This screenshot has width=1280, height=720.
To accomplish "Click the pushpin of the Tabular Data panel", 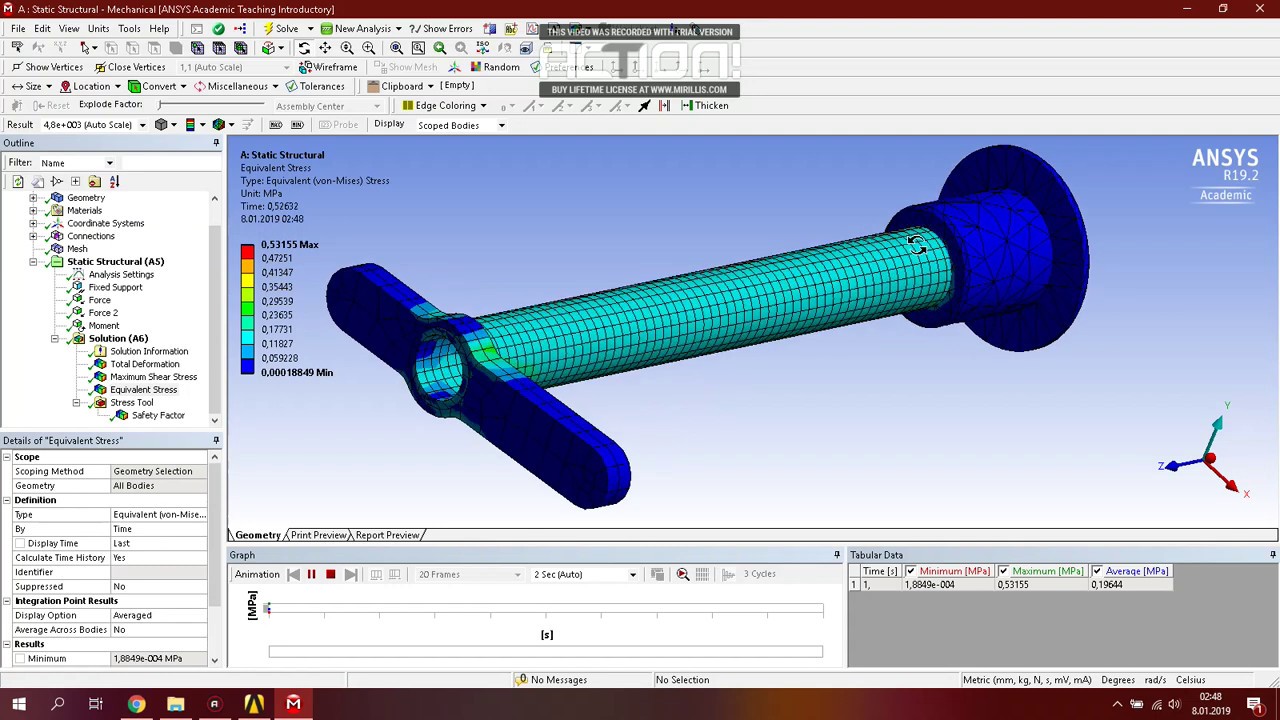I will (x=1272, y=555).
